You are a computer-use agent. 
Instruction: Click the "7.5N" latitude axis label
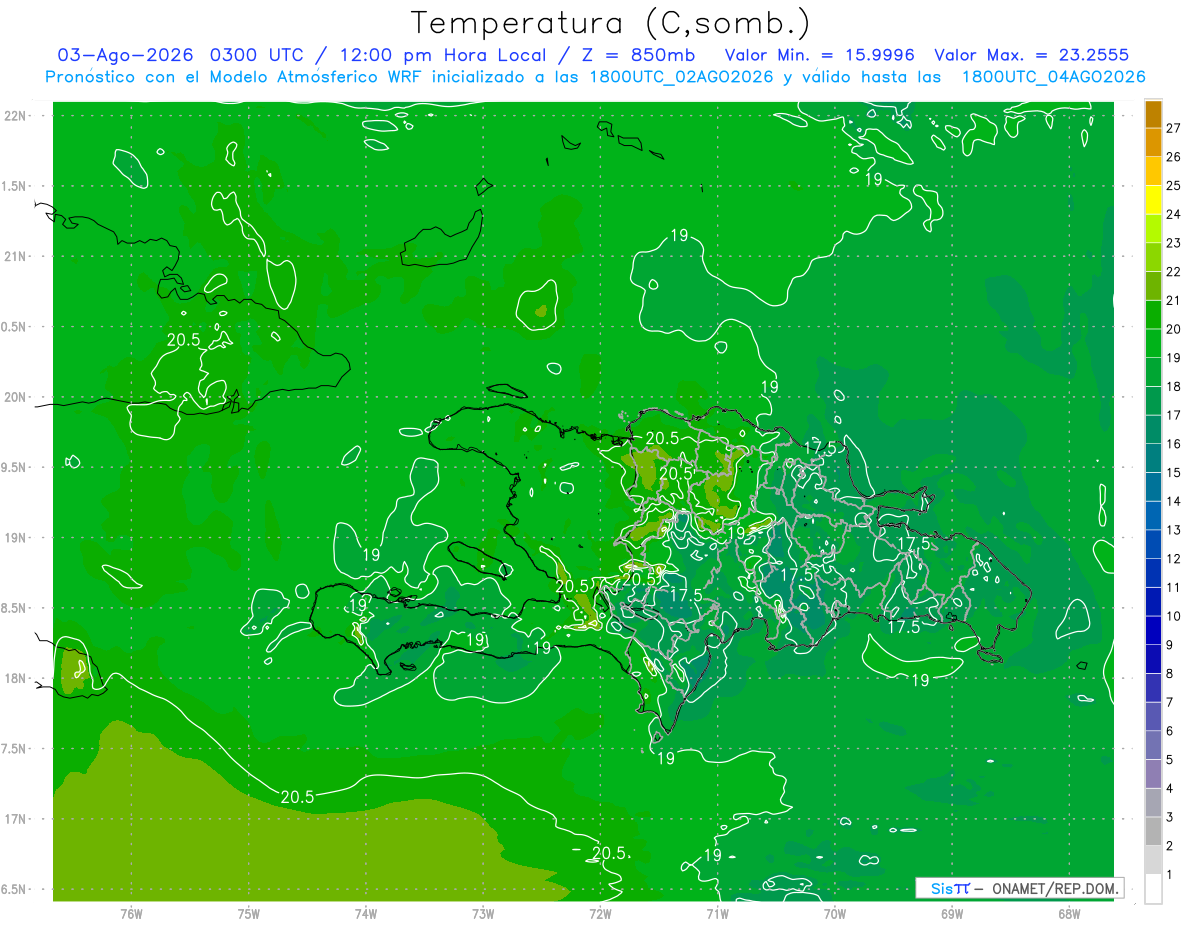tap(14, 749)
